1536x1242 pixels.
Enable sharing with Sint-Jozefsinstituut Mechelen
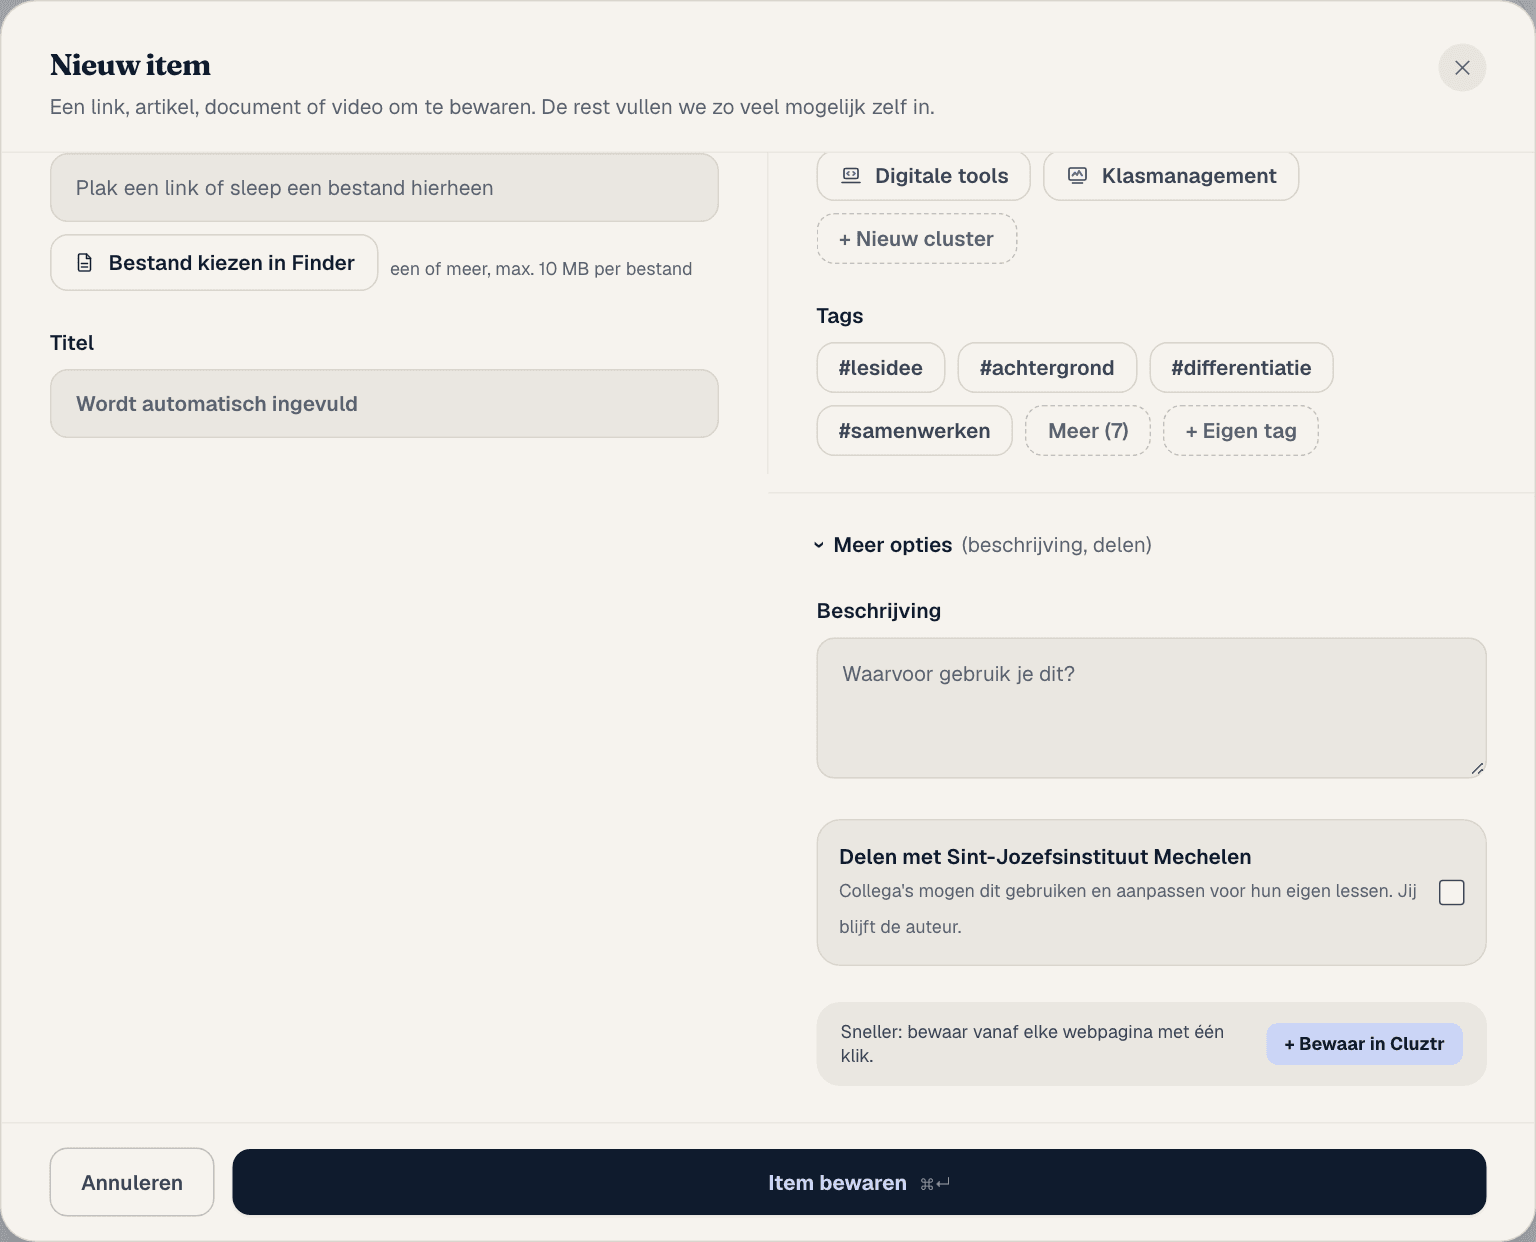pyautogui.click(x=1451, y=892)
